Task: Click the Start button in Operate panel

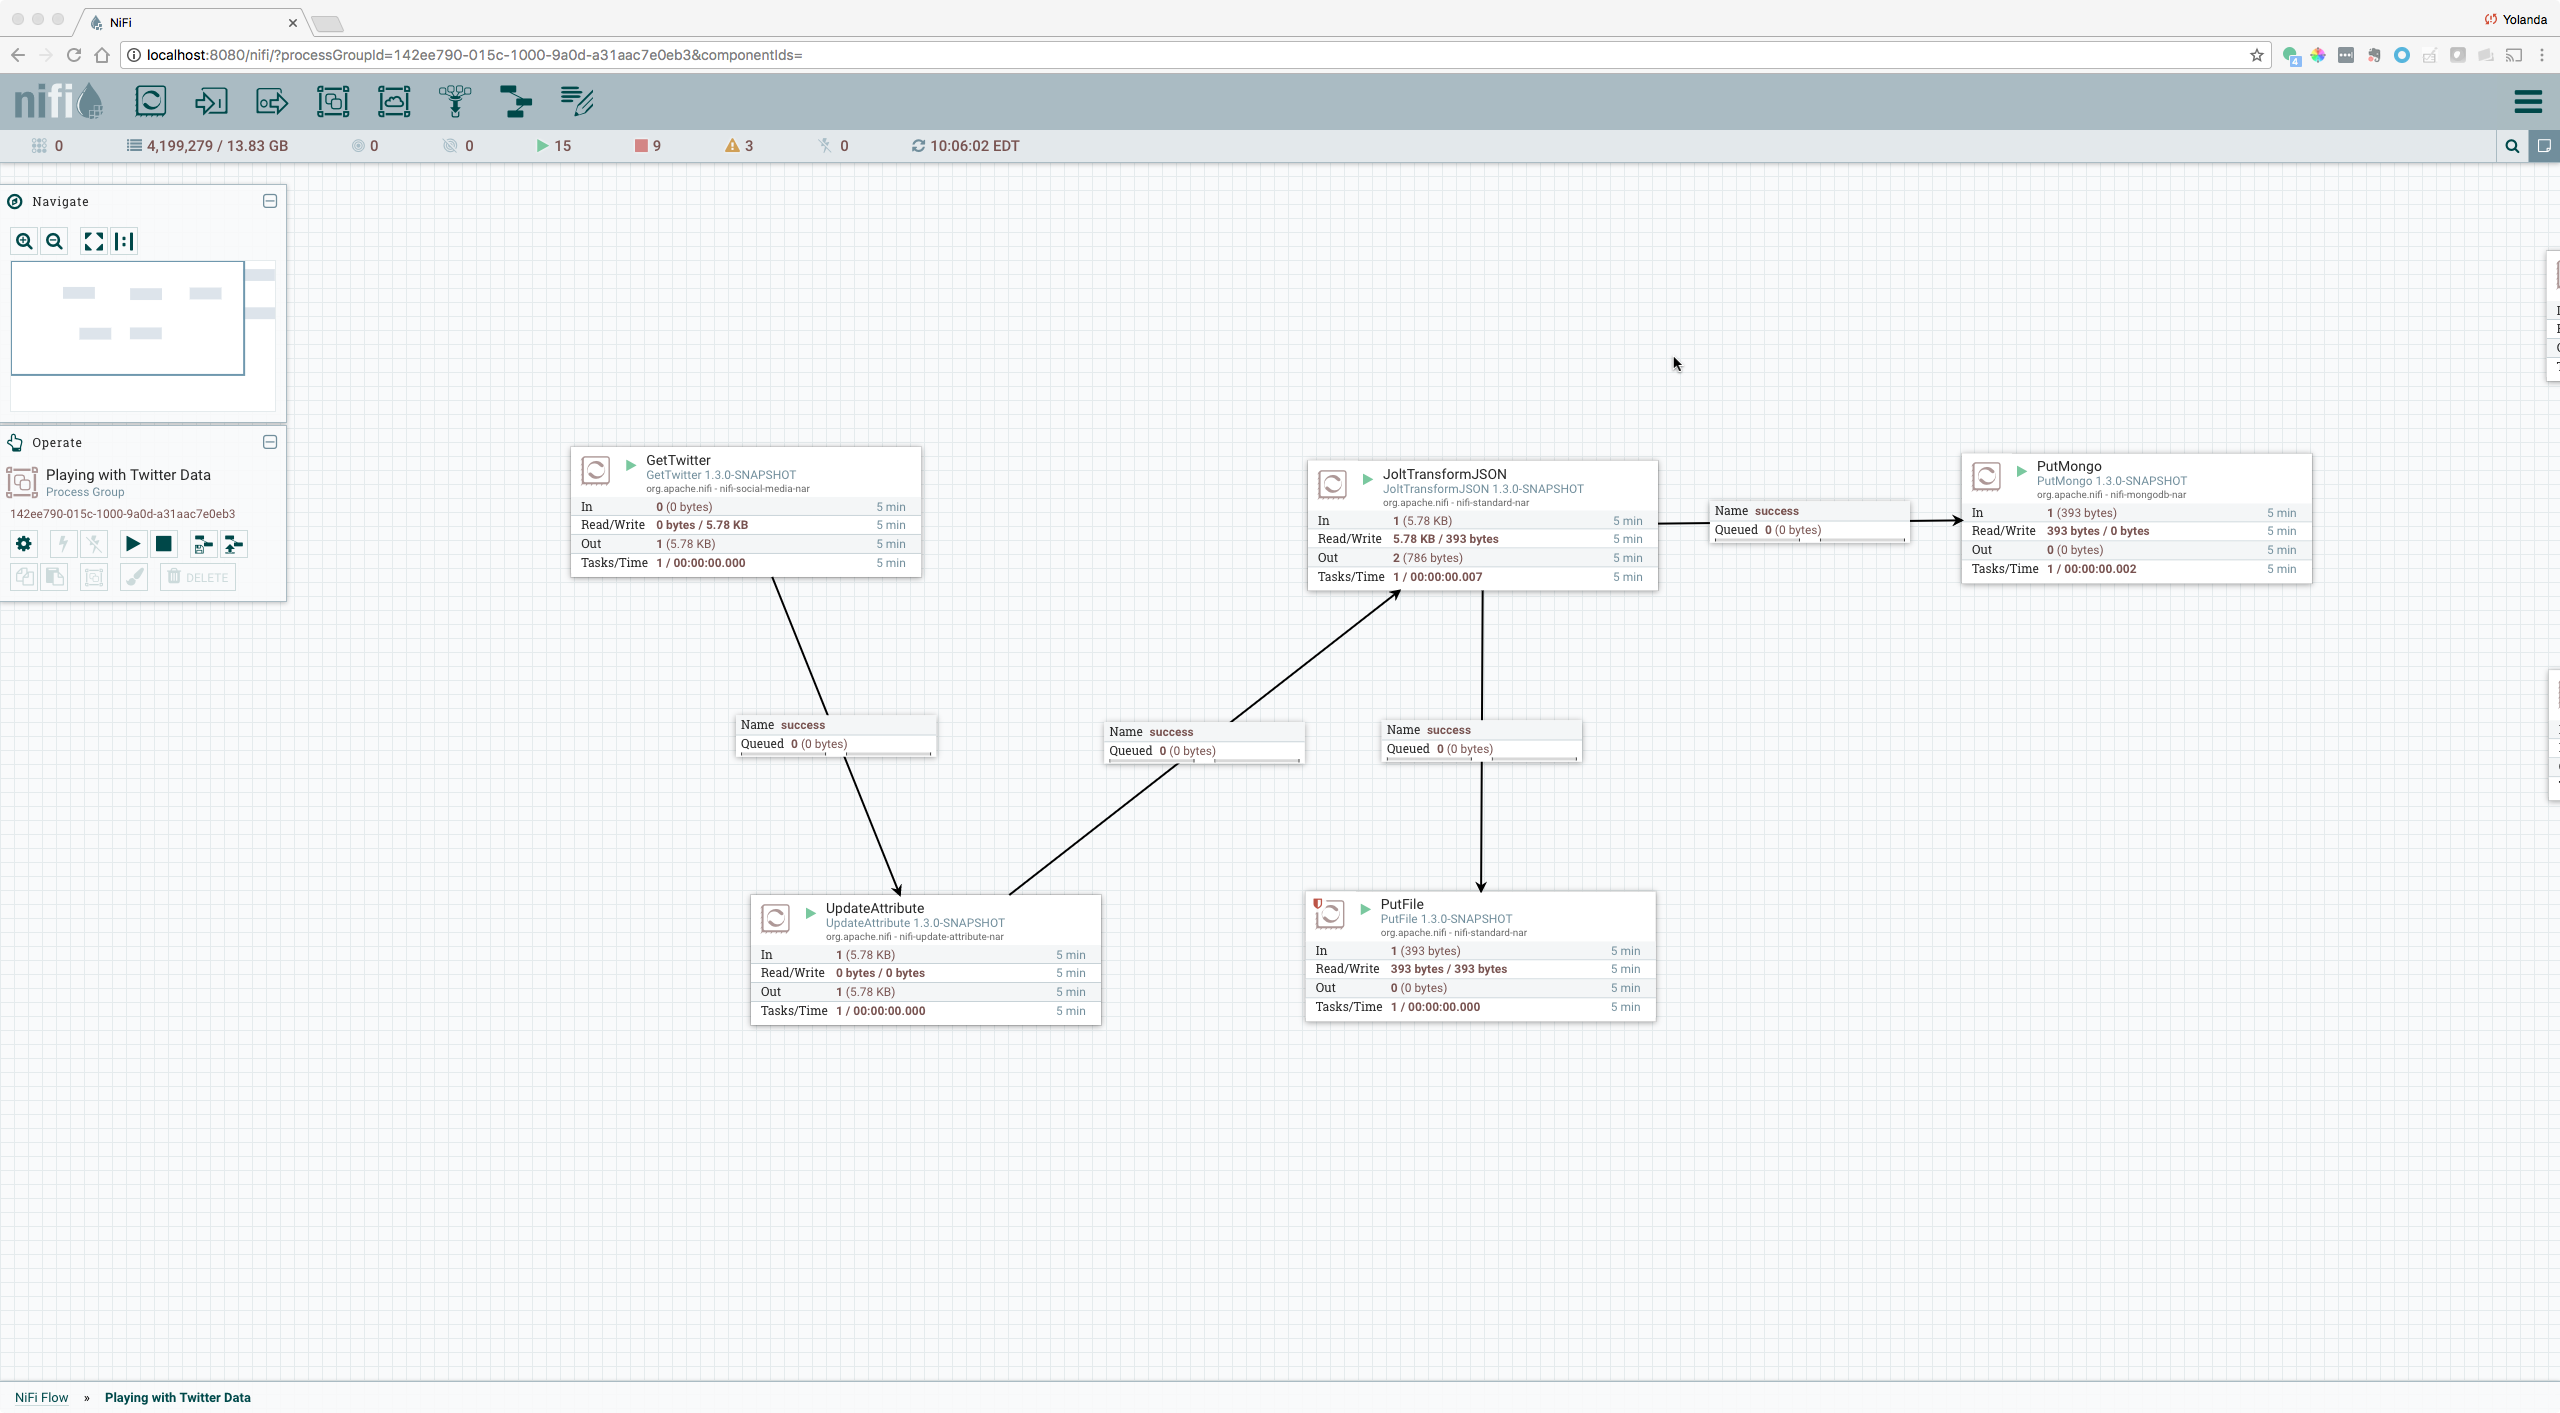Action: coord(132,543)
